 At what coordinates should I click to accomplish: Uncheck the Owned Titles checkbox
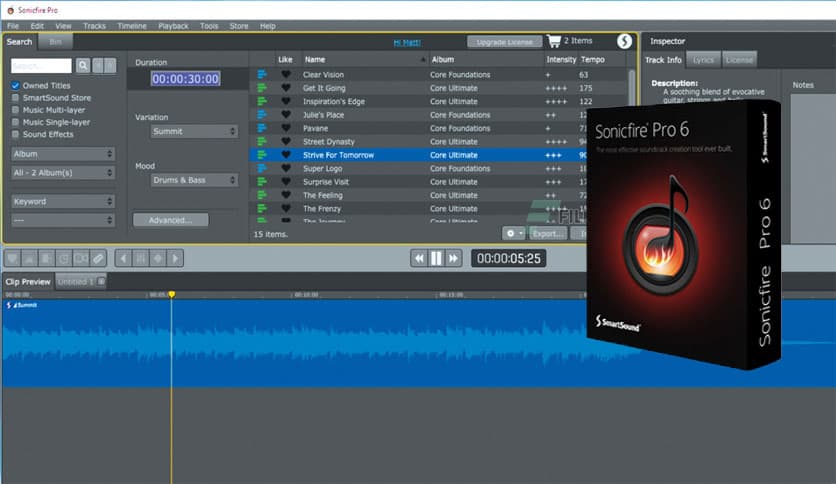click(15, 85)
